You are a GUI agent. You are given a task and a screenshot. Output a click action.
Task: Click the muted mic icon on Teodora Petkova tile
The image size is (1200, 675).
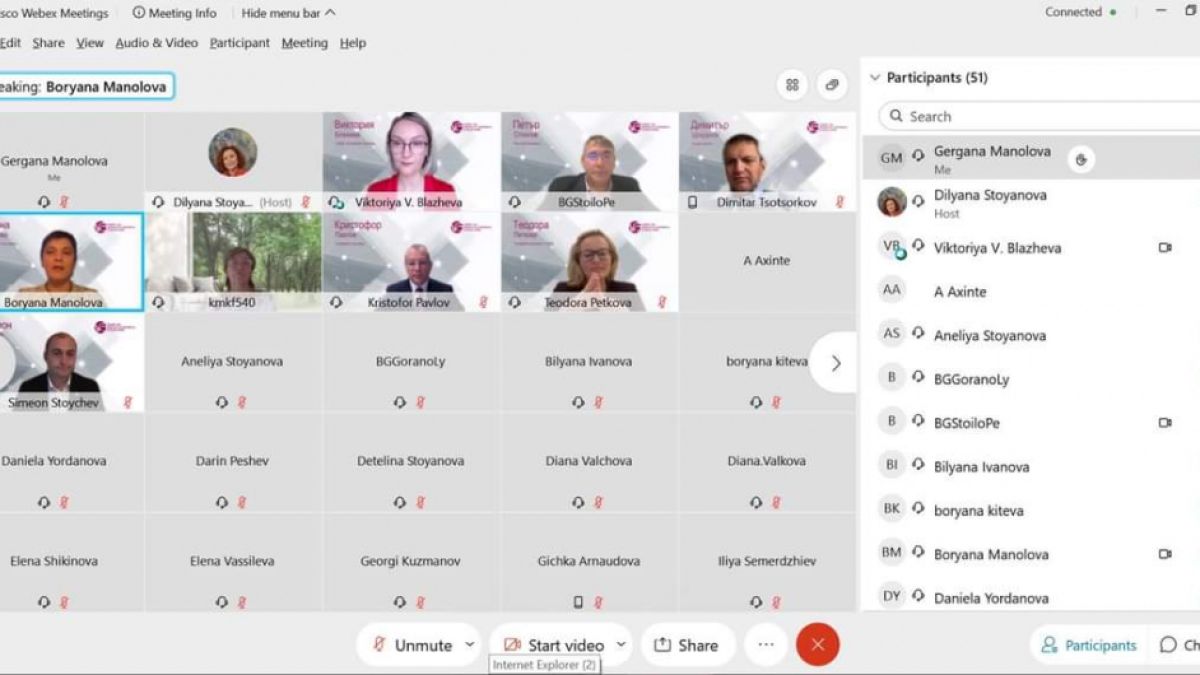tap(660, 302)
